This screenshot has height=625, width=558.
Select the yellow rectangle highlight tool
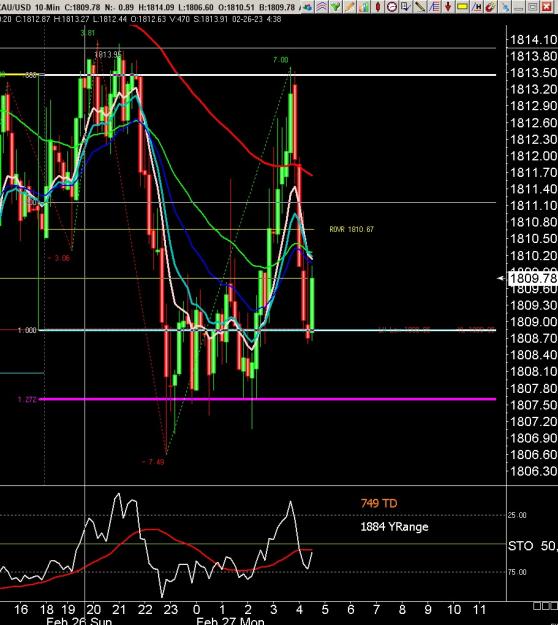pos(462,7)
